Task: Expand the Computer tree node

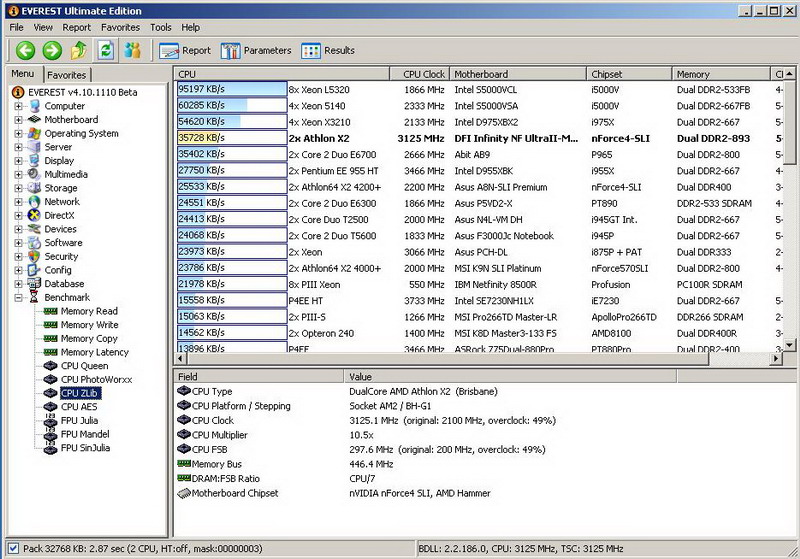Action: coord(19,106)
